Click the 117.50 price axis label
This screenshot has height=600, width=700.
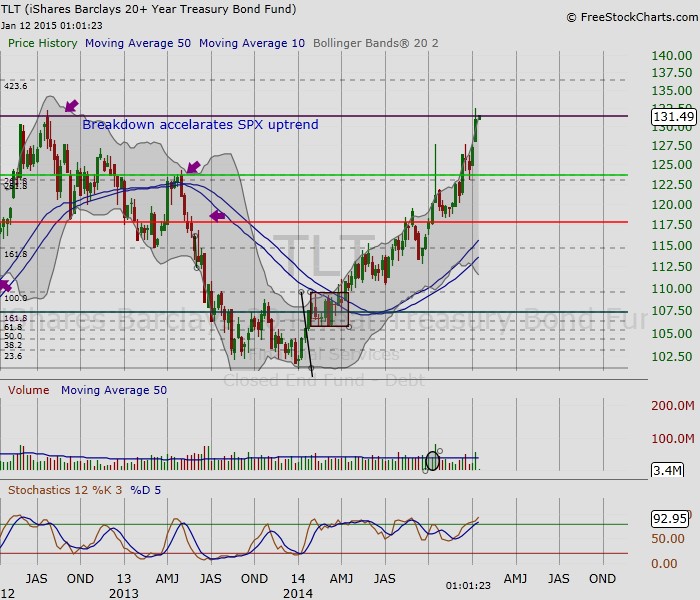pyautogui.click(x=672, y=225)
